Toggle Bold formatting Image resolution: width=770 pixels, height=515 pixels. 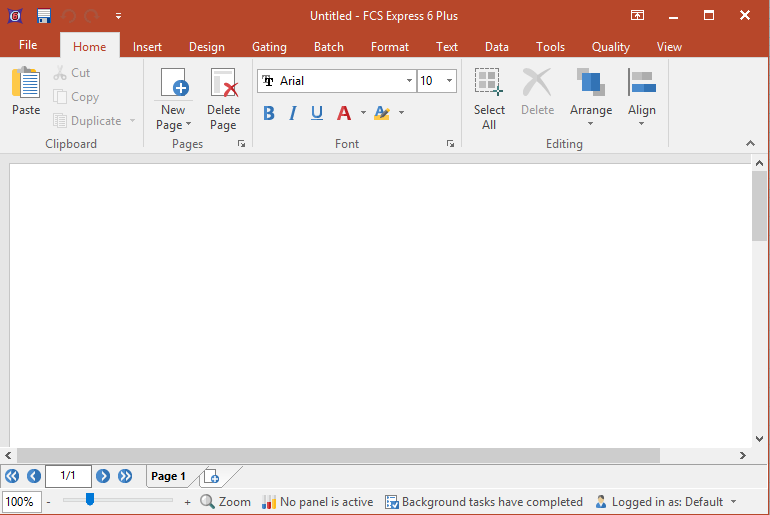pyautogui.click(x=269, y=113)
